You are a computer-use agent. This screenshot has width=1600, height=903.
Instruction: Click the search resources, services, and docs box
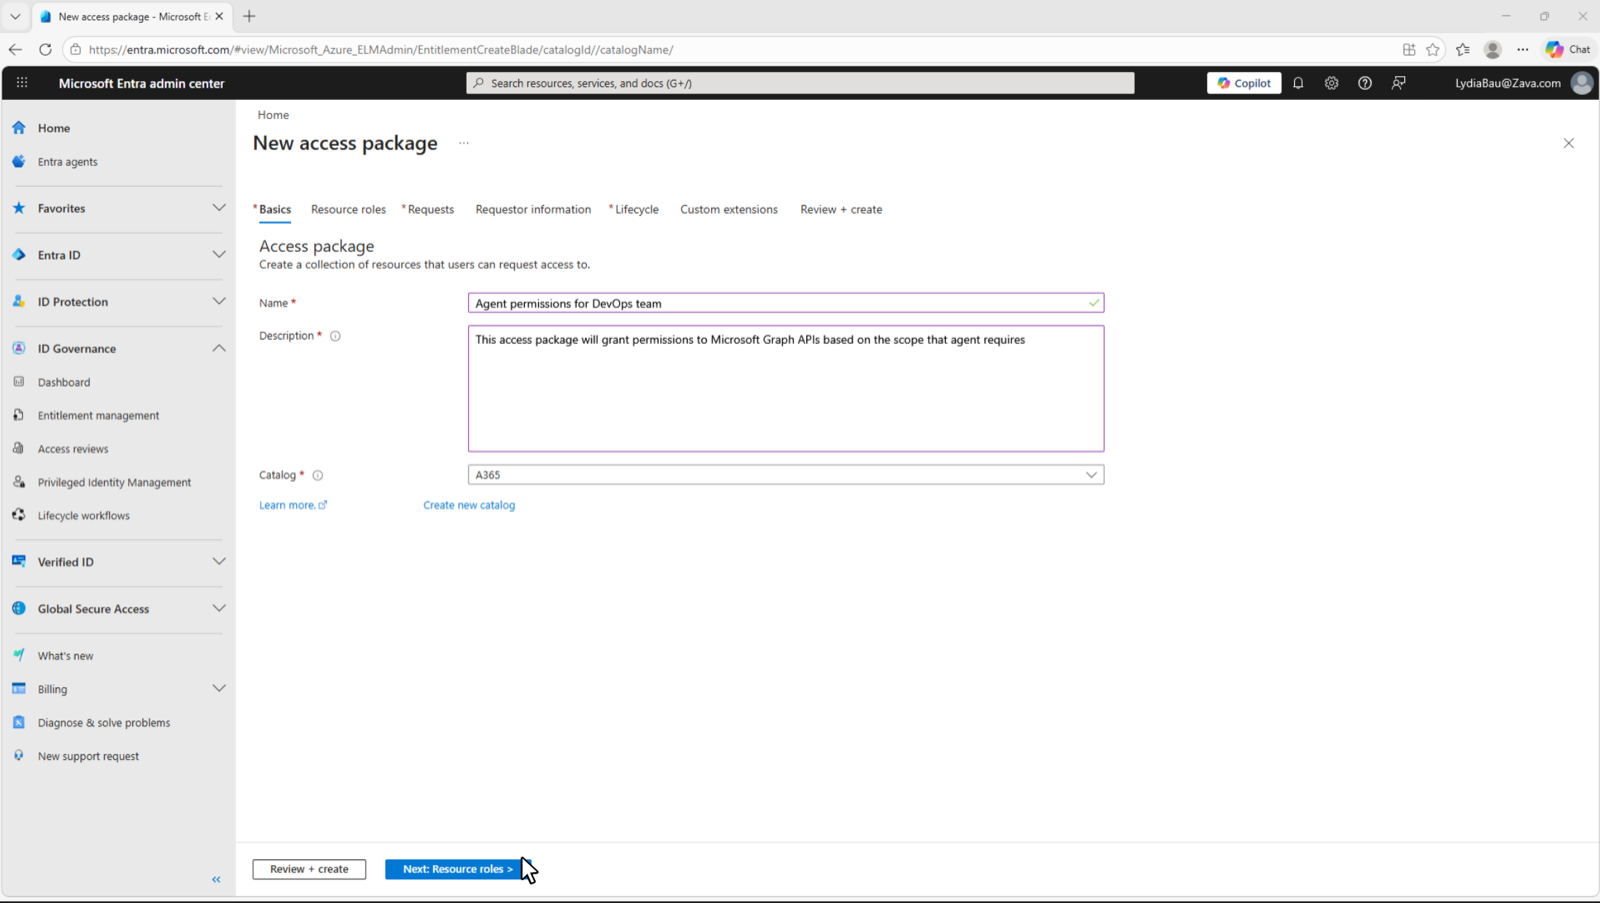(800, 83)
